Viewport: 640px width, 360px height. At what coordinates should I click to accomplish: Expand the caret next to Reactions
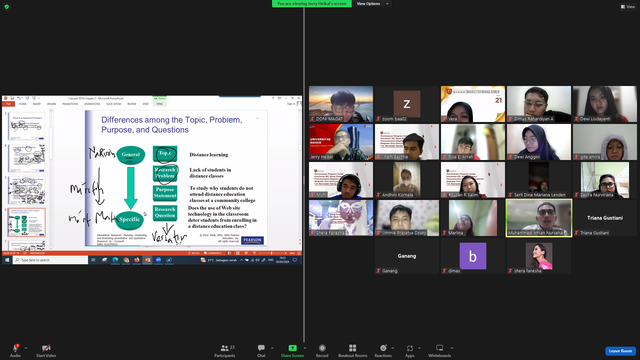click(393, 348)
